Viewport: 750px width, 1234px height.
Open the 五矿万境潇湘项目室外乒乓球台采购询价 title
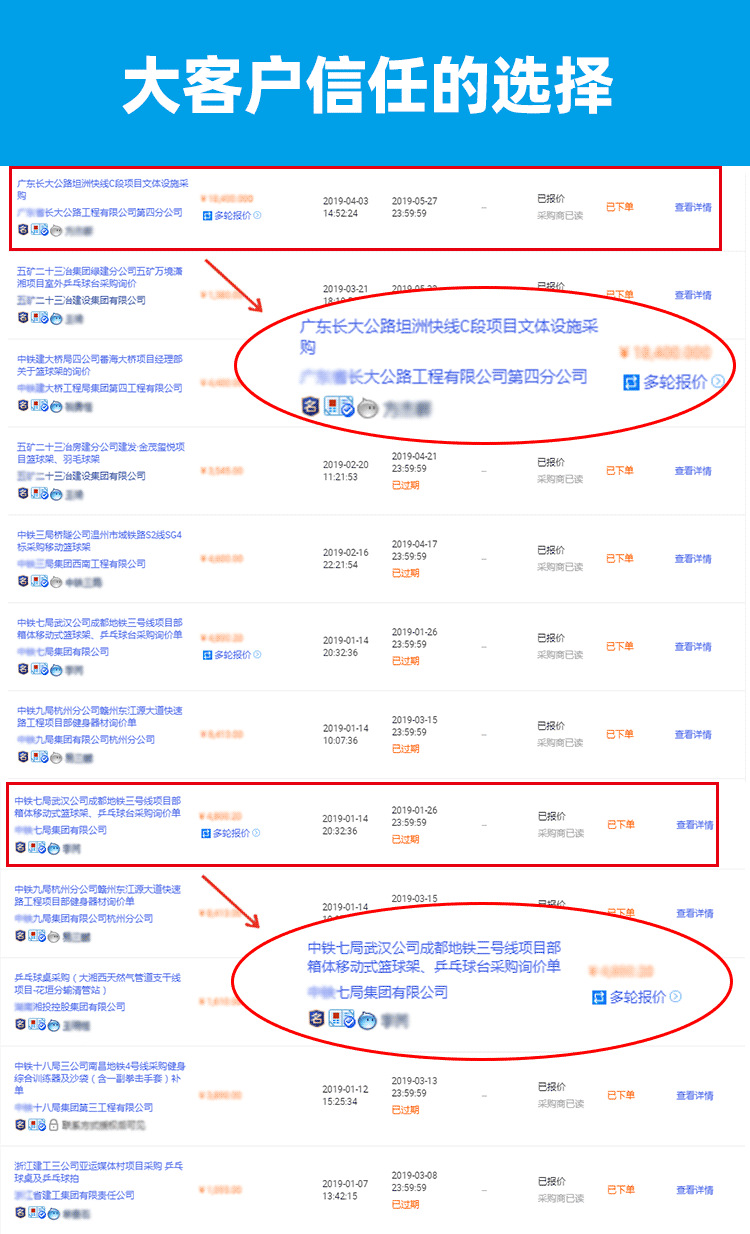100,277
